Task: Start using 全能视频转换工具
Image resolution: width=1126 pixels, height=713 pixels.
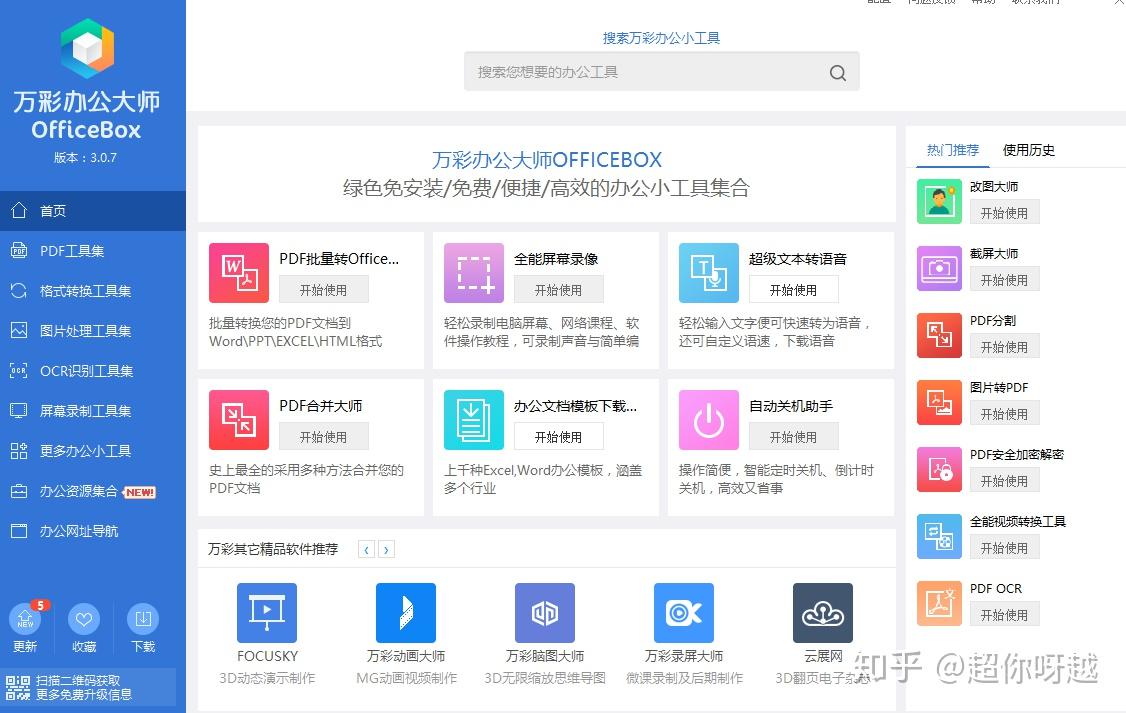Action: [x=1004, y=548]
